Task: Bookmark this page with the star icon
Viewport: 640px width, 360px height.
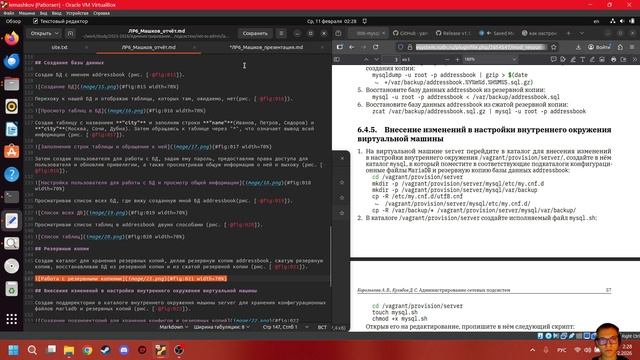Action: point(553,47)
